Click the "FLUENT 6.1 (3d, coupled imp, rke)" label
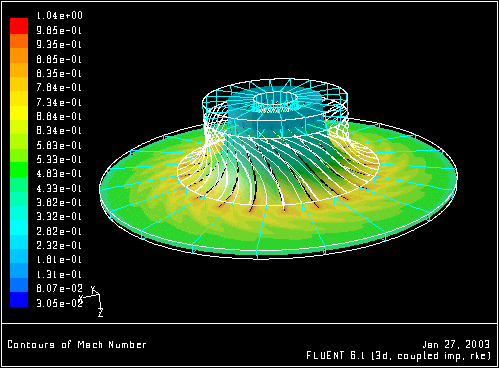499x368 pixels. click(x=399, y=356)
